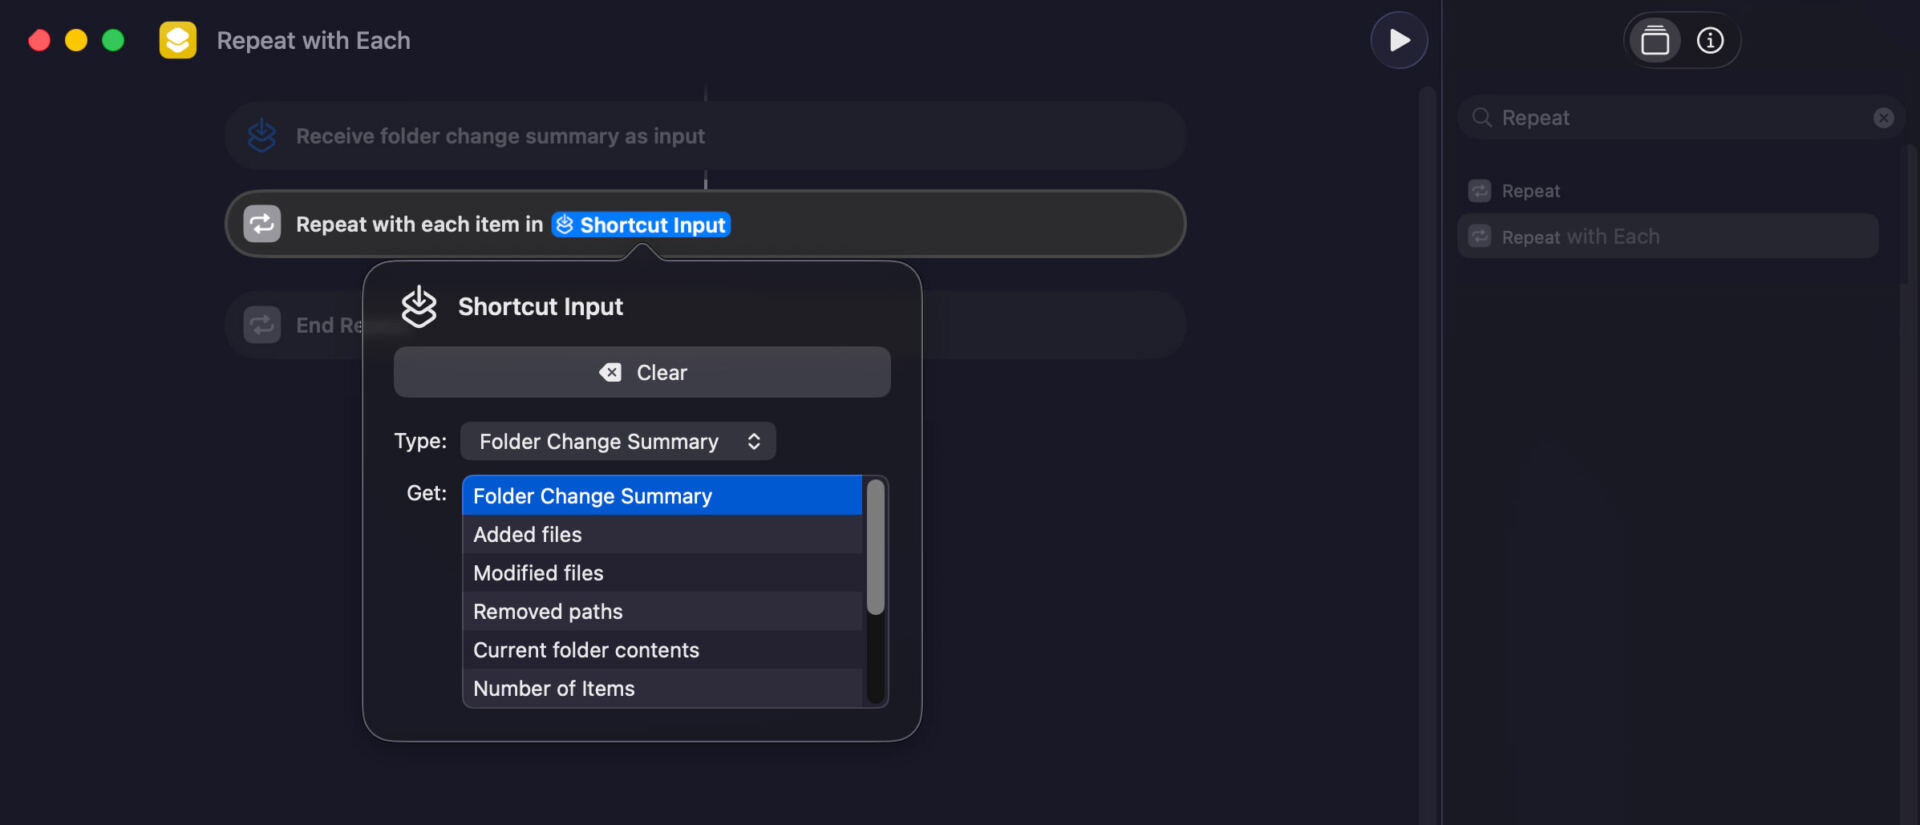Click the Shortcut Input variable token
Screen dimensions: 1920x825
(x=640, y=224)
